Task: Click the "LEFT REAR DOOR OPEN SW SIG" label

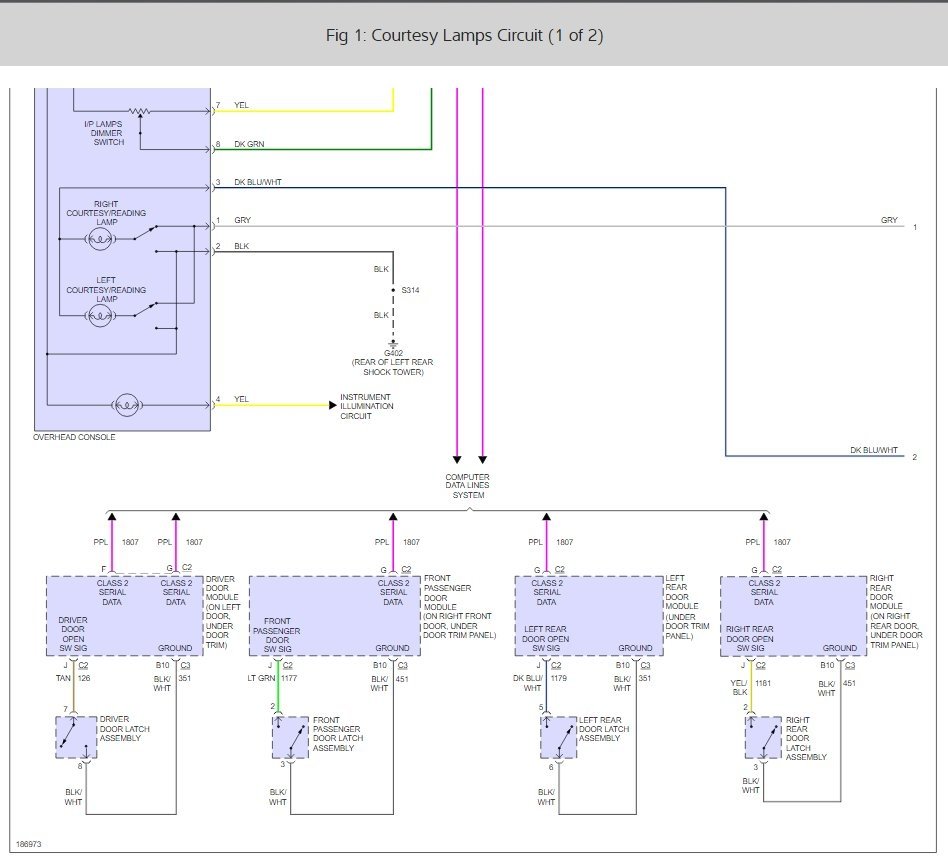Action: pos(546,639)
